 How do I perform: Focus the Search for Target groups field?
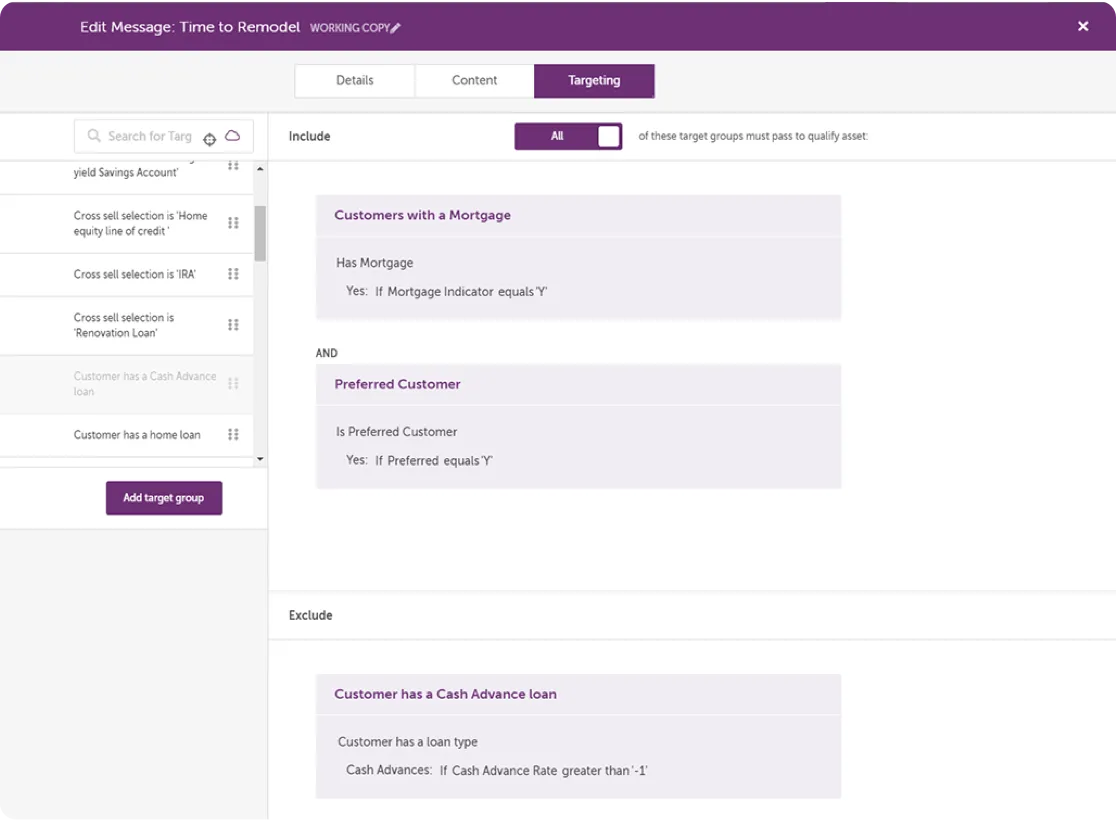coord(150,136)
